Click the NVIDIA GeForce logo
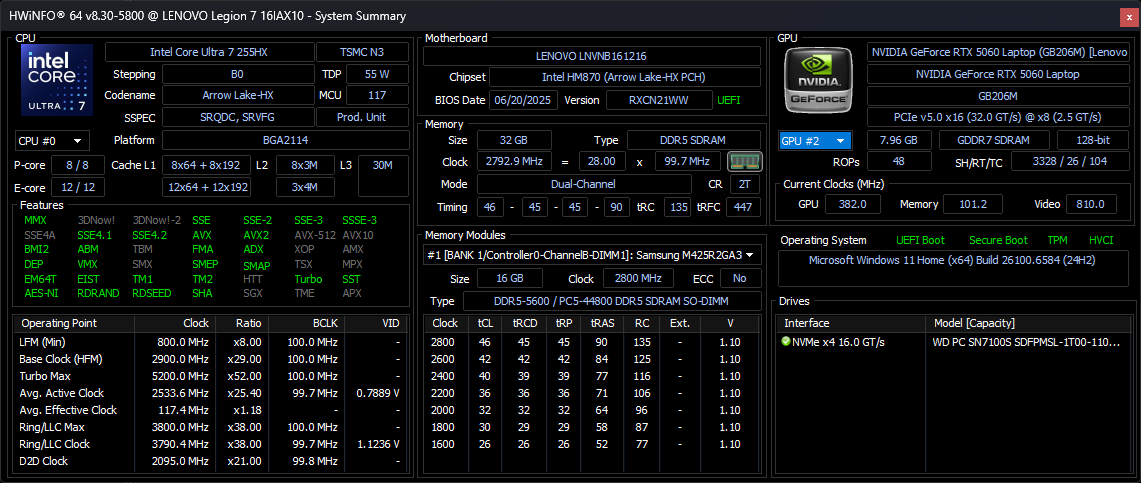1141x483 pixels. coord(818,80)
